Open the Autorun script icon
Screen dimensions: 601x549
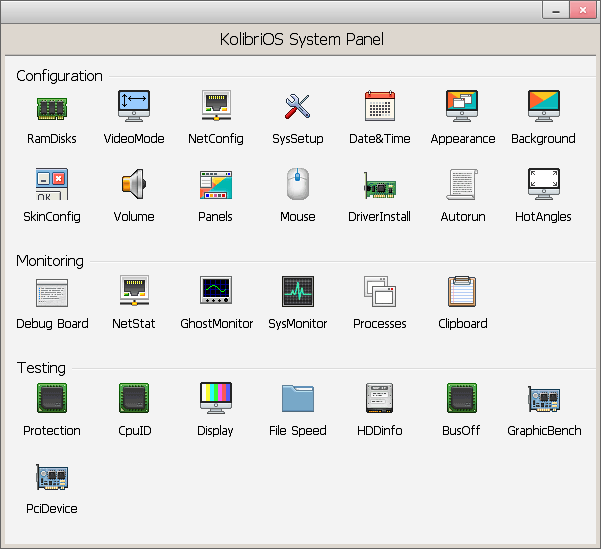[x=462, y=184]
